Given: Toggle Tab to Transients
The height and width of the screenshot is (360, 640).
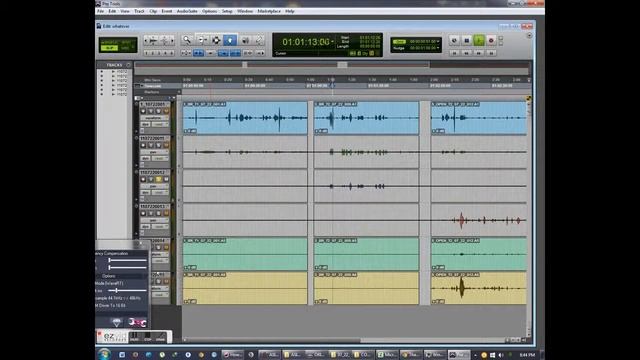Looking at the screenshot, I should pyautogui.click(x=198, y=53).
